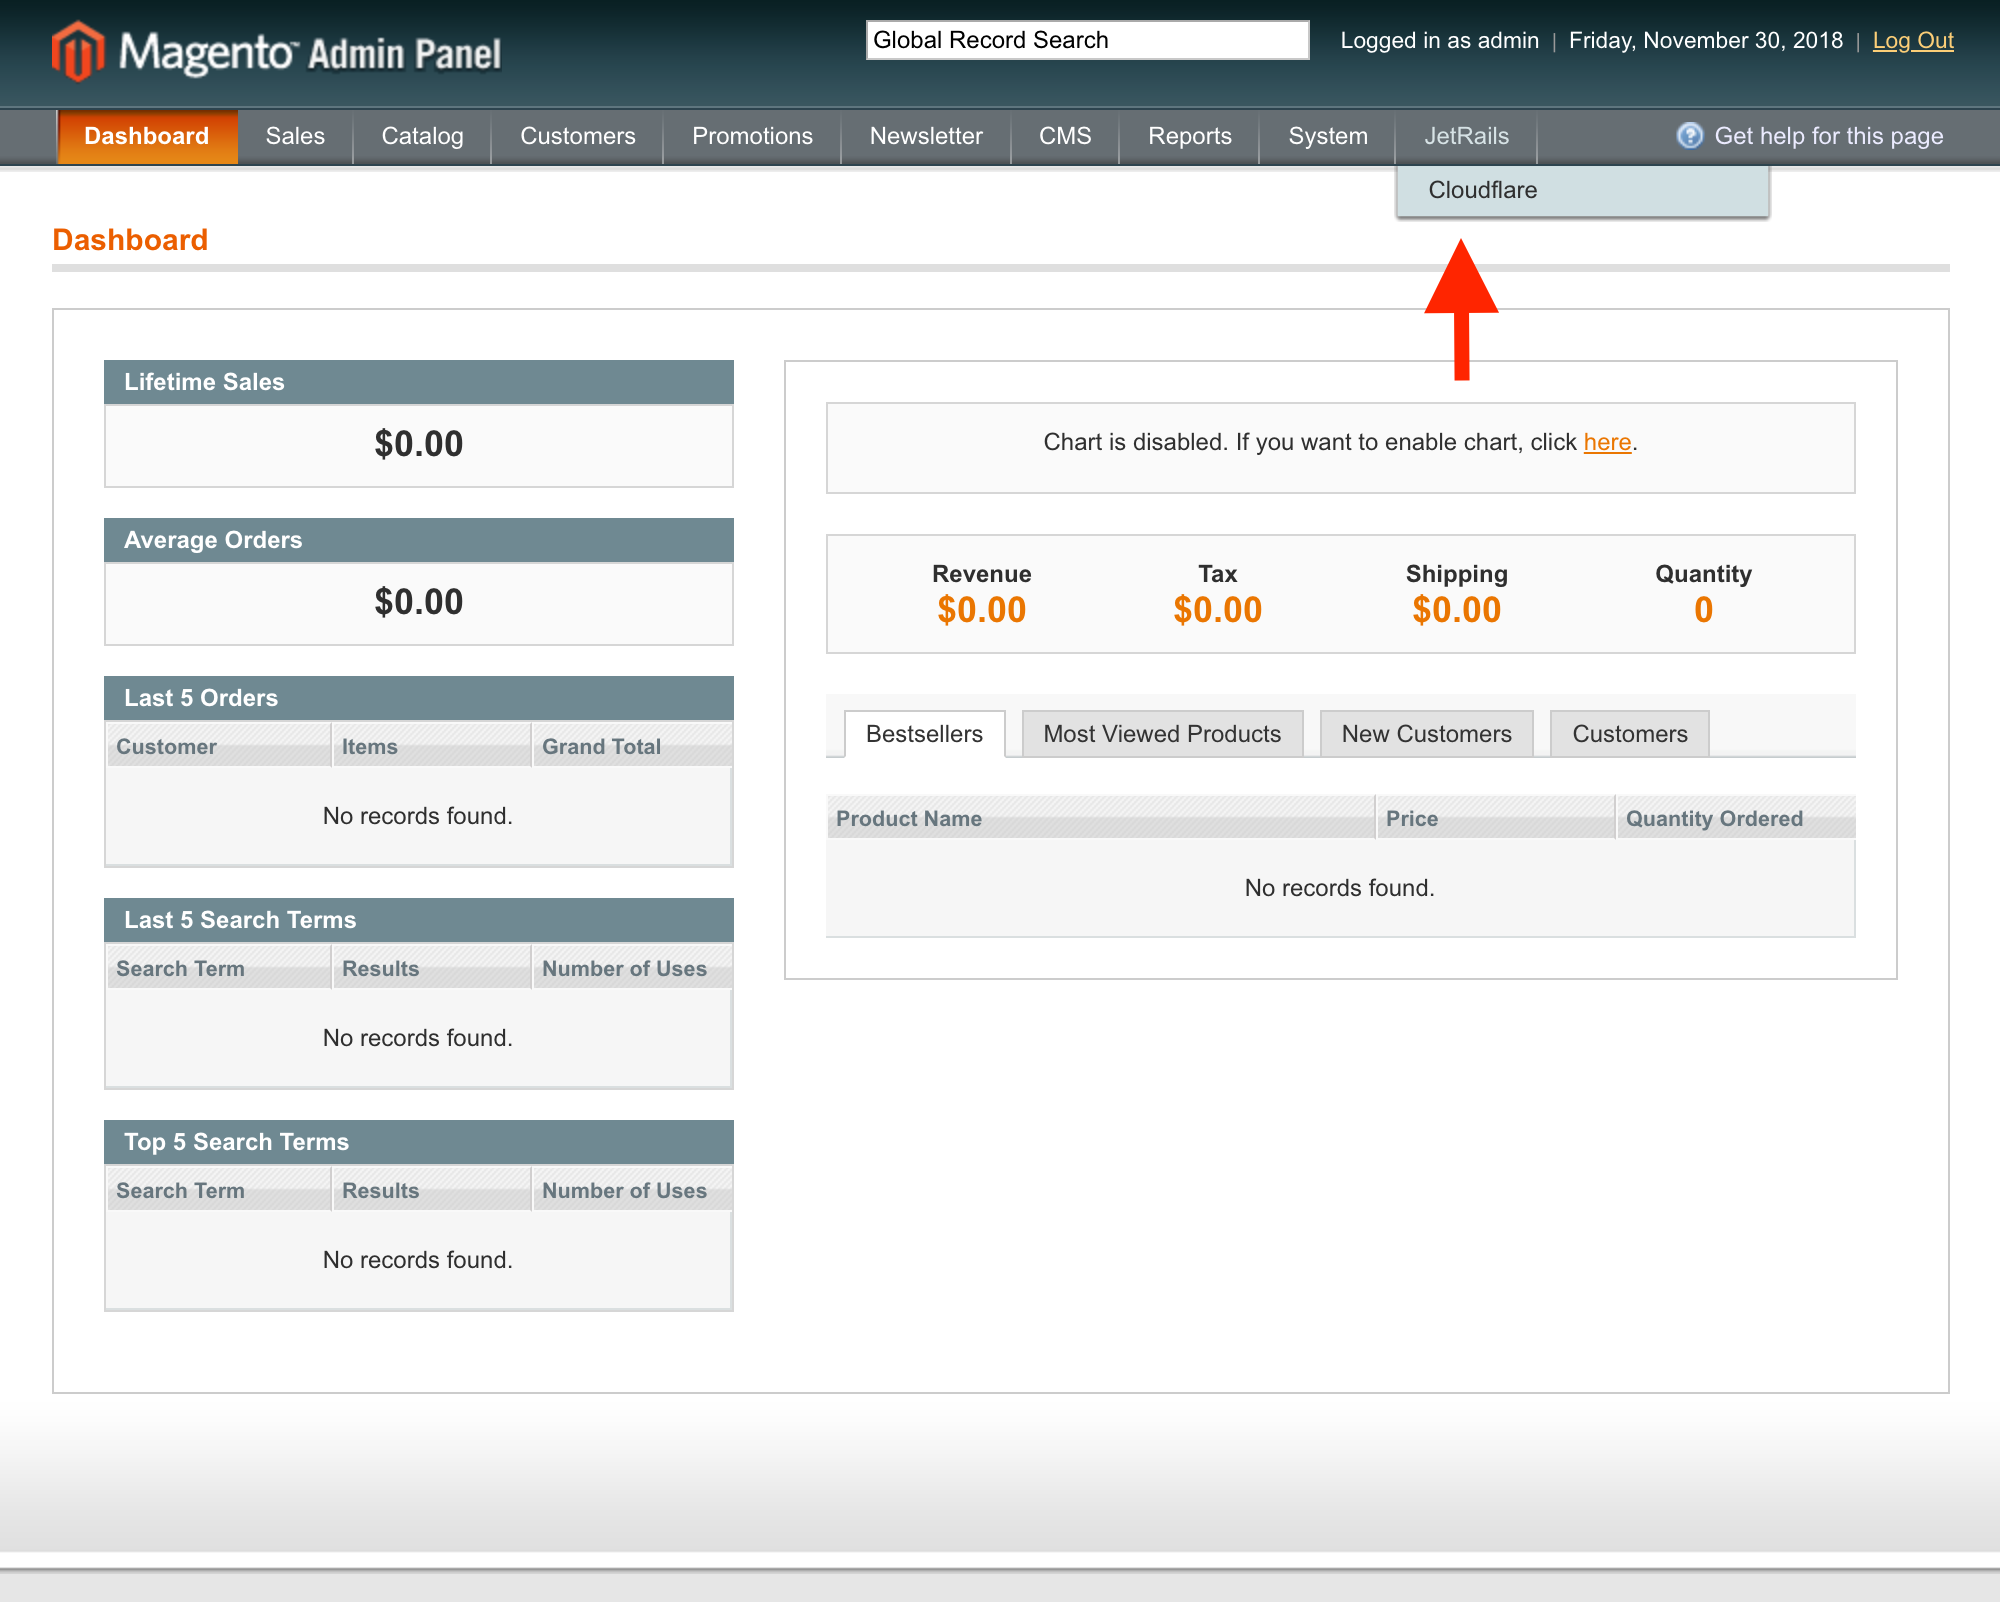Viewport: 2000px width, 1602px height.
Task: Click the Log Out link
Action: tap(1912, 40)
